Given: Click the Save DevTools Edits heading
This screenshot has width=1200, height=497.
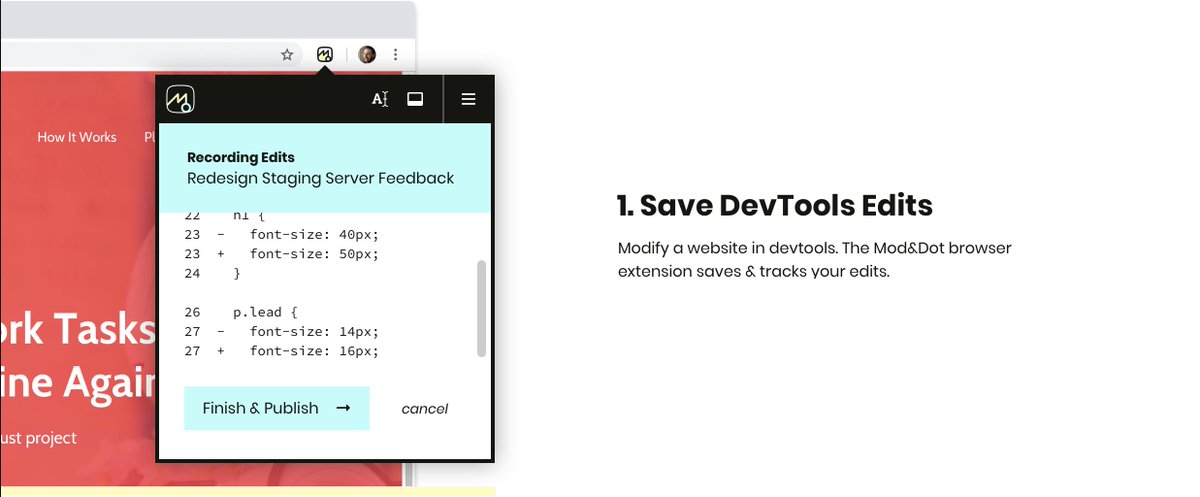Looking at the screenshot, I should point(775,206).
